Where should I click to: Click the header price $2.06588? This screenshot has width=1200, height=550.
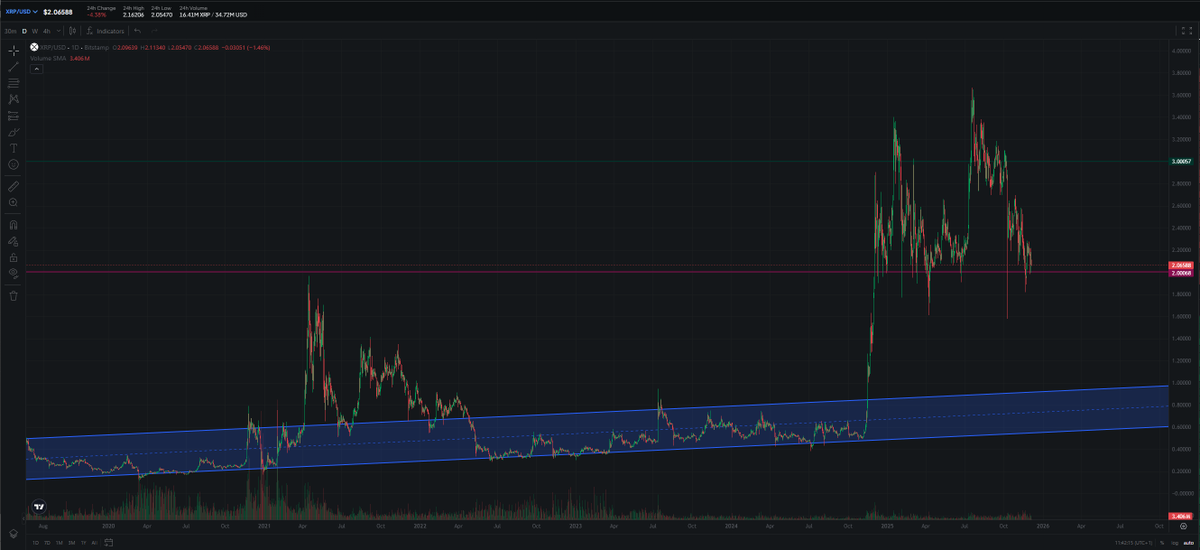[x=58, y=12]
